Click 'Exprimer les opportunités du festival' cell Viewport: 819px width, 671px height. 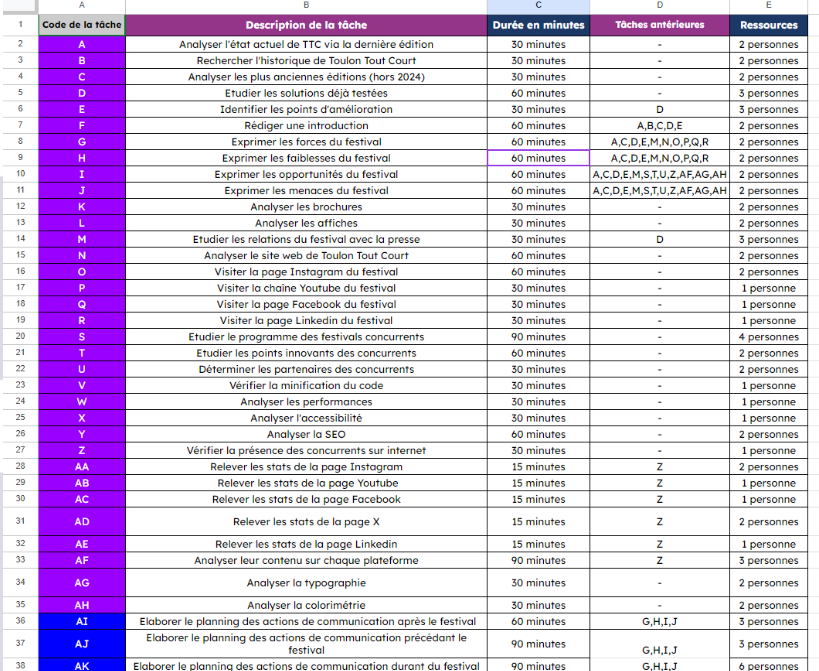306,174
